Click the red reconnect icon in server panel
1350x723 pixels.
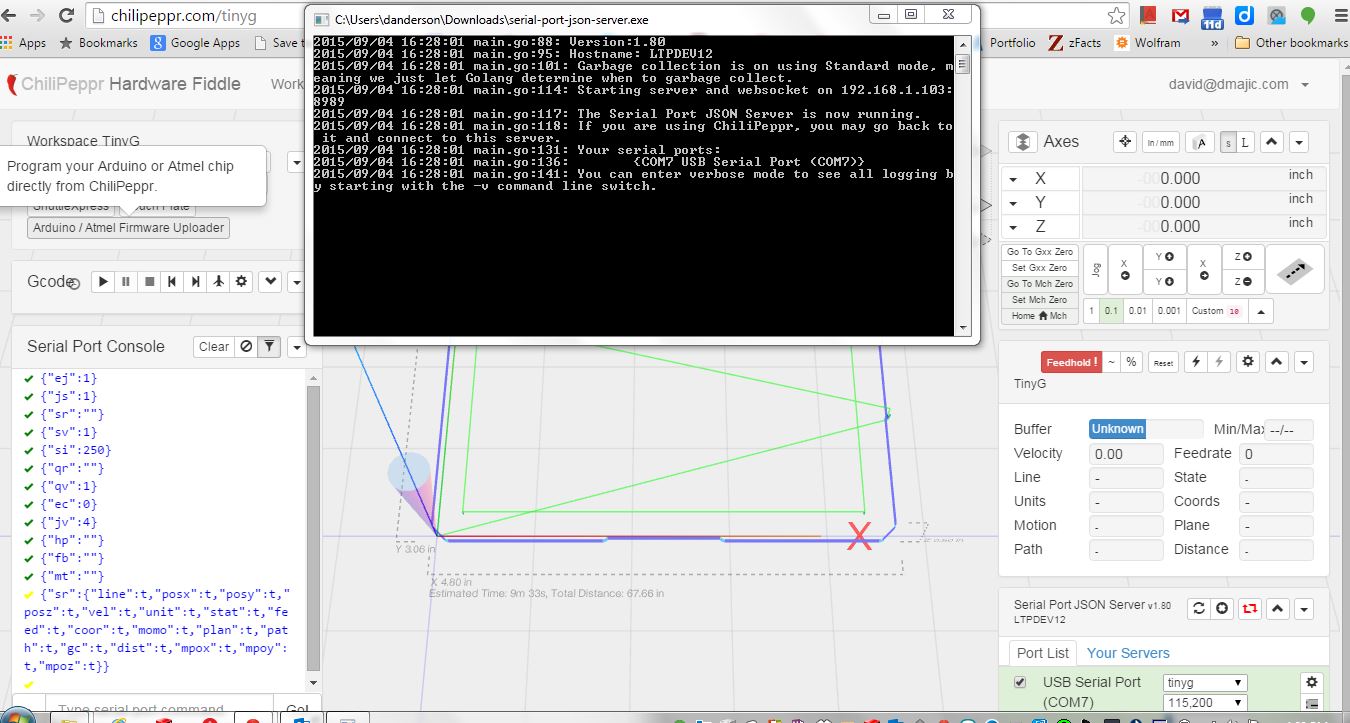pos(1248,608)
